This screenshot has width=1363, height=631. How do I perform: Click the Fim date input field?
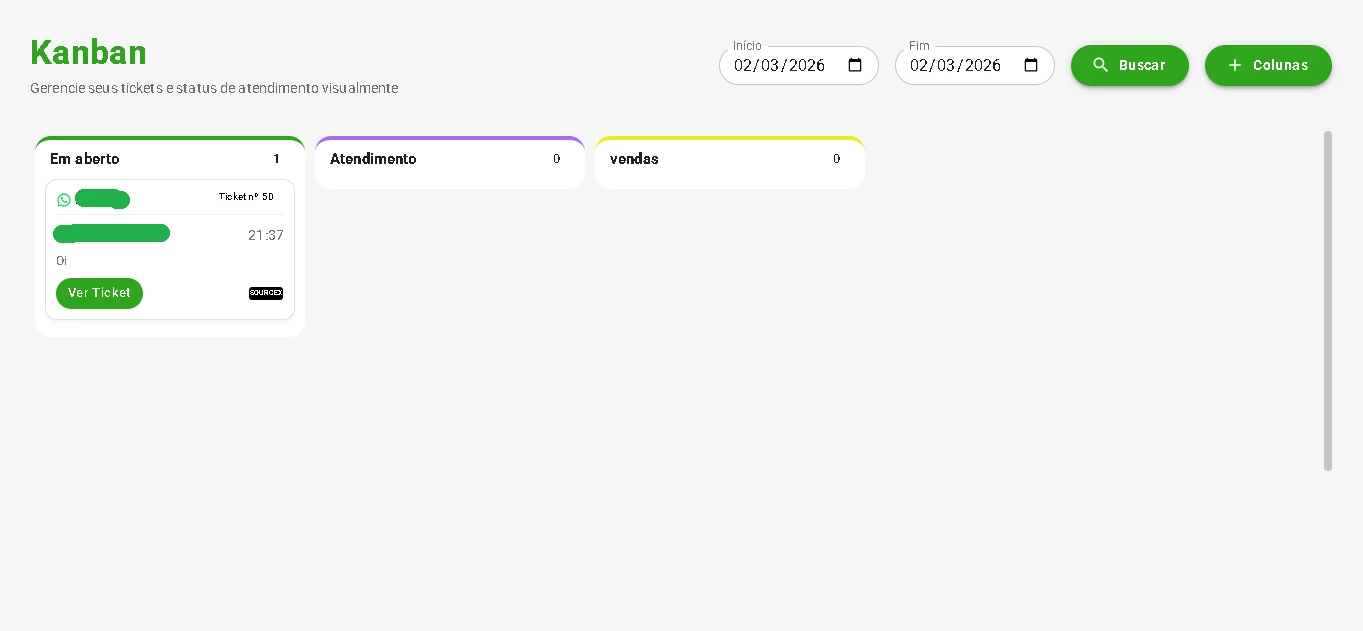coord(956,65)
